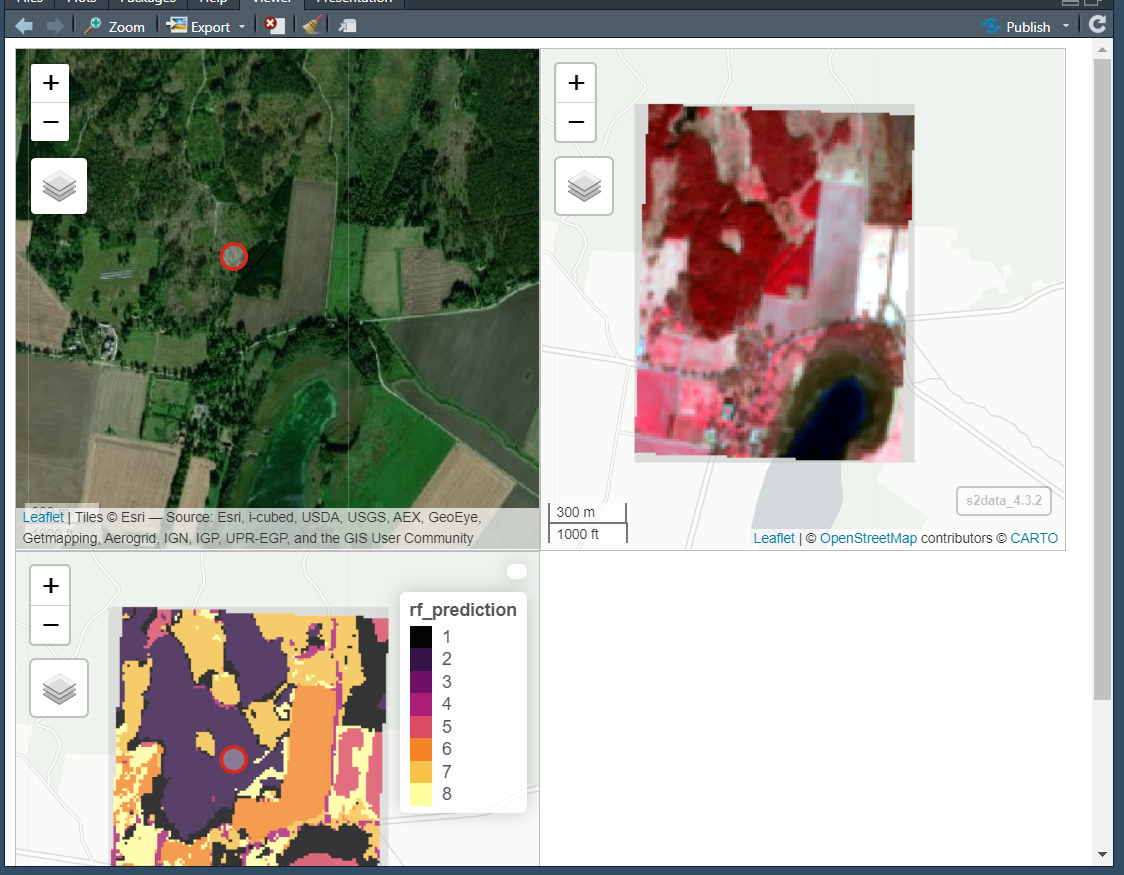Open viewer in new browser window icon
Image resolution: width=1124 pixels, height=875 pixels.
tap(347, 26)
